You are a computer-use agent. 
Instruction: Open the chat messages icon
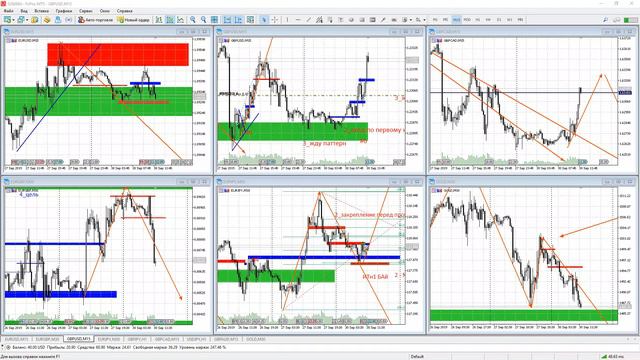coord(616,20)
